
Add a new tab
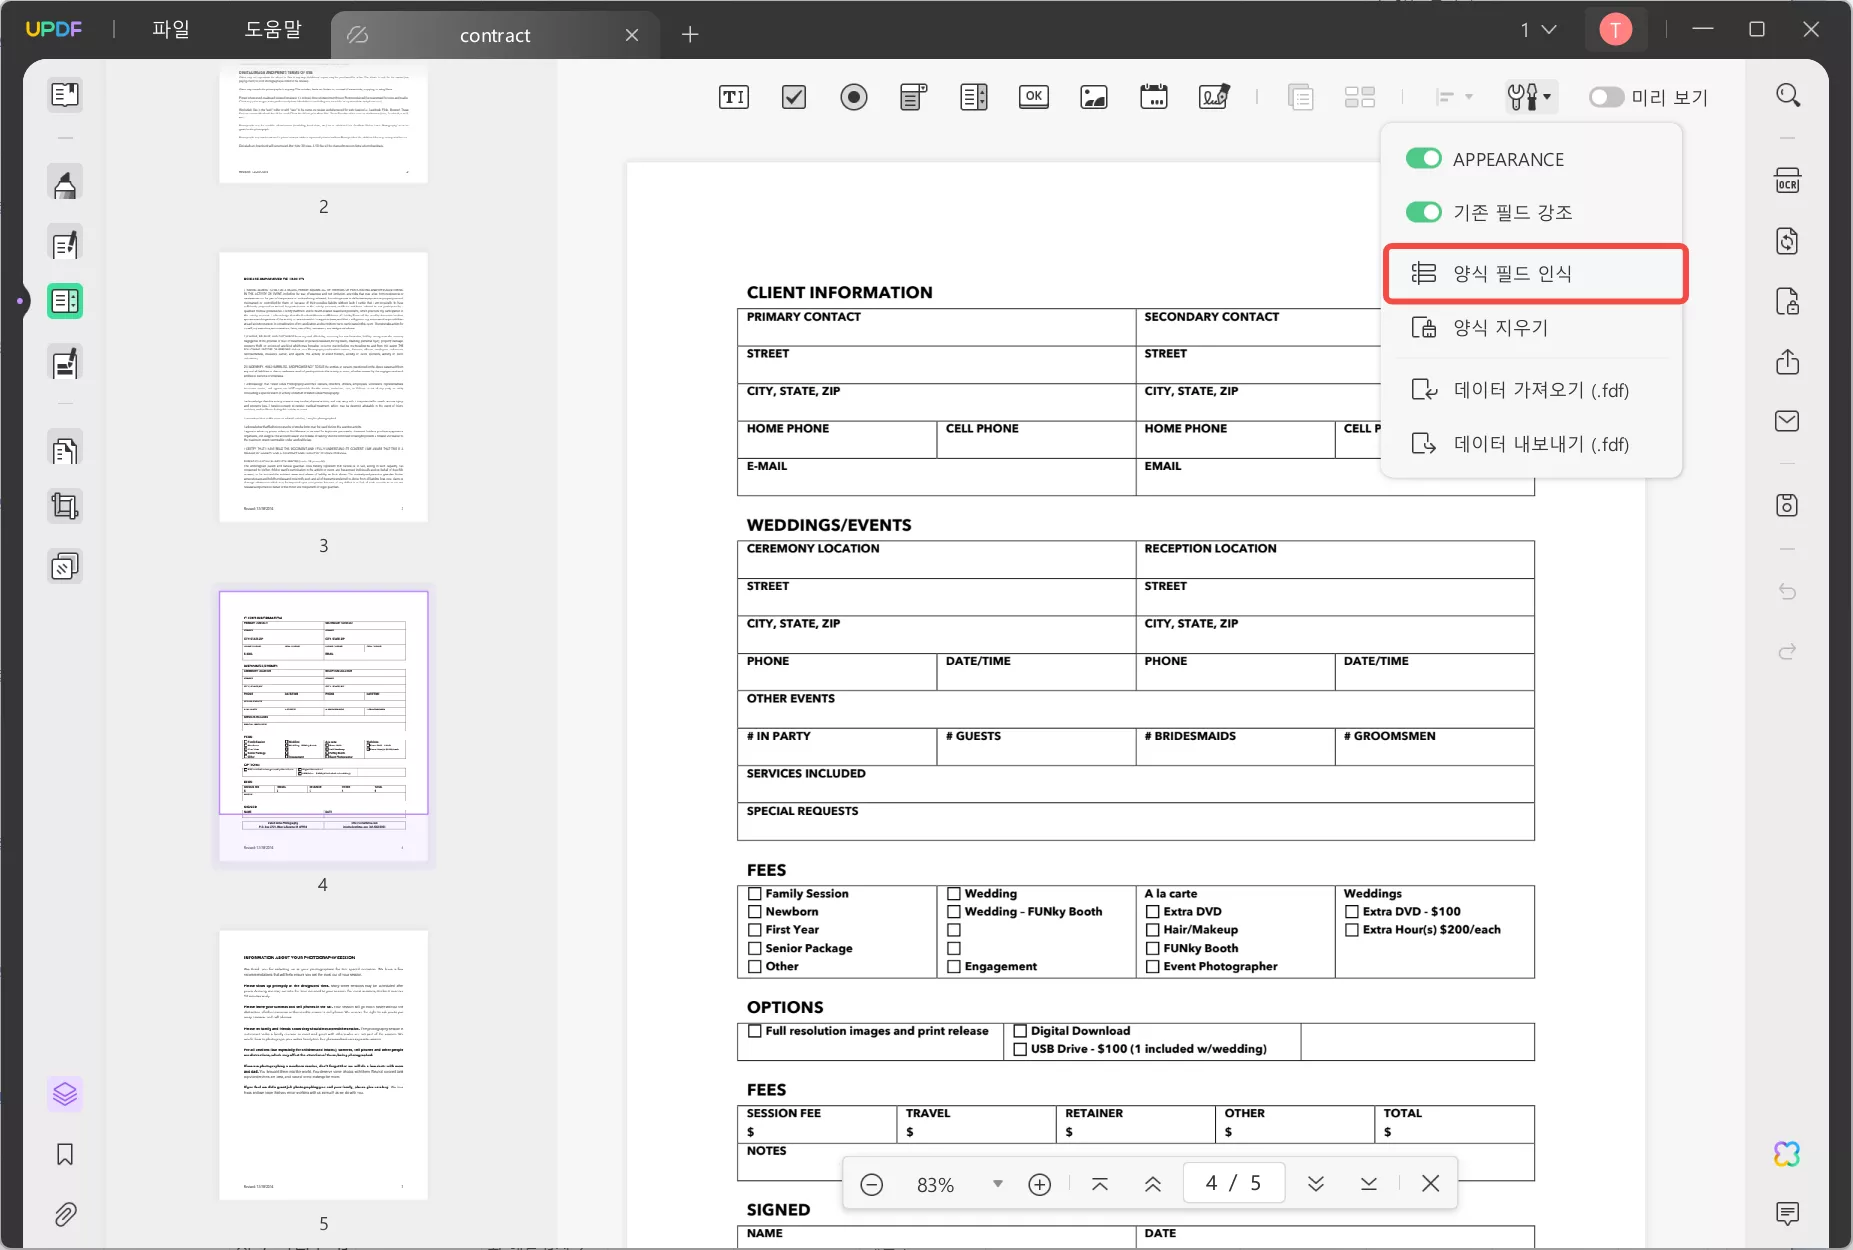[690, 35]
